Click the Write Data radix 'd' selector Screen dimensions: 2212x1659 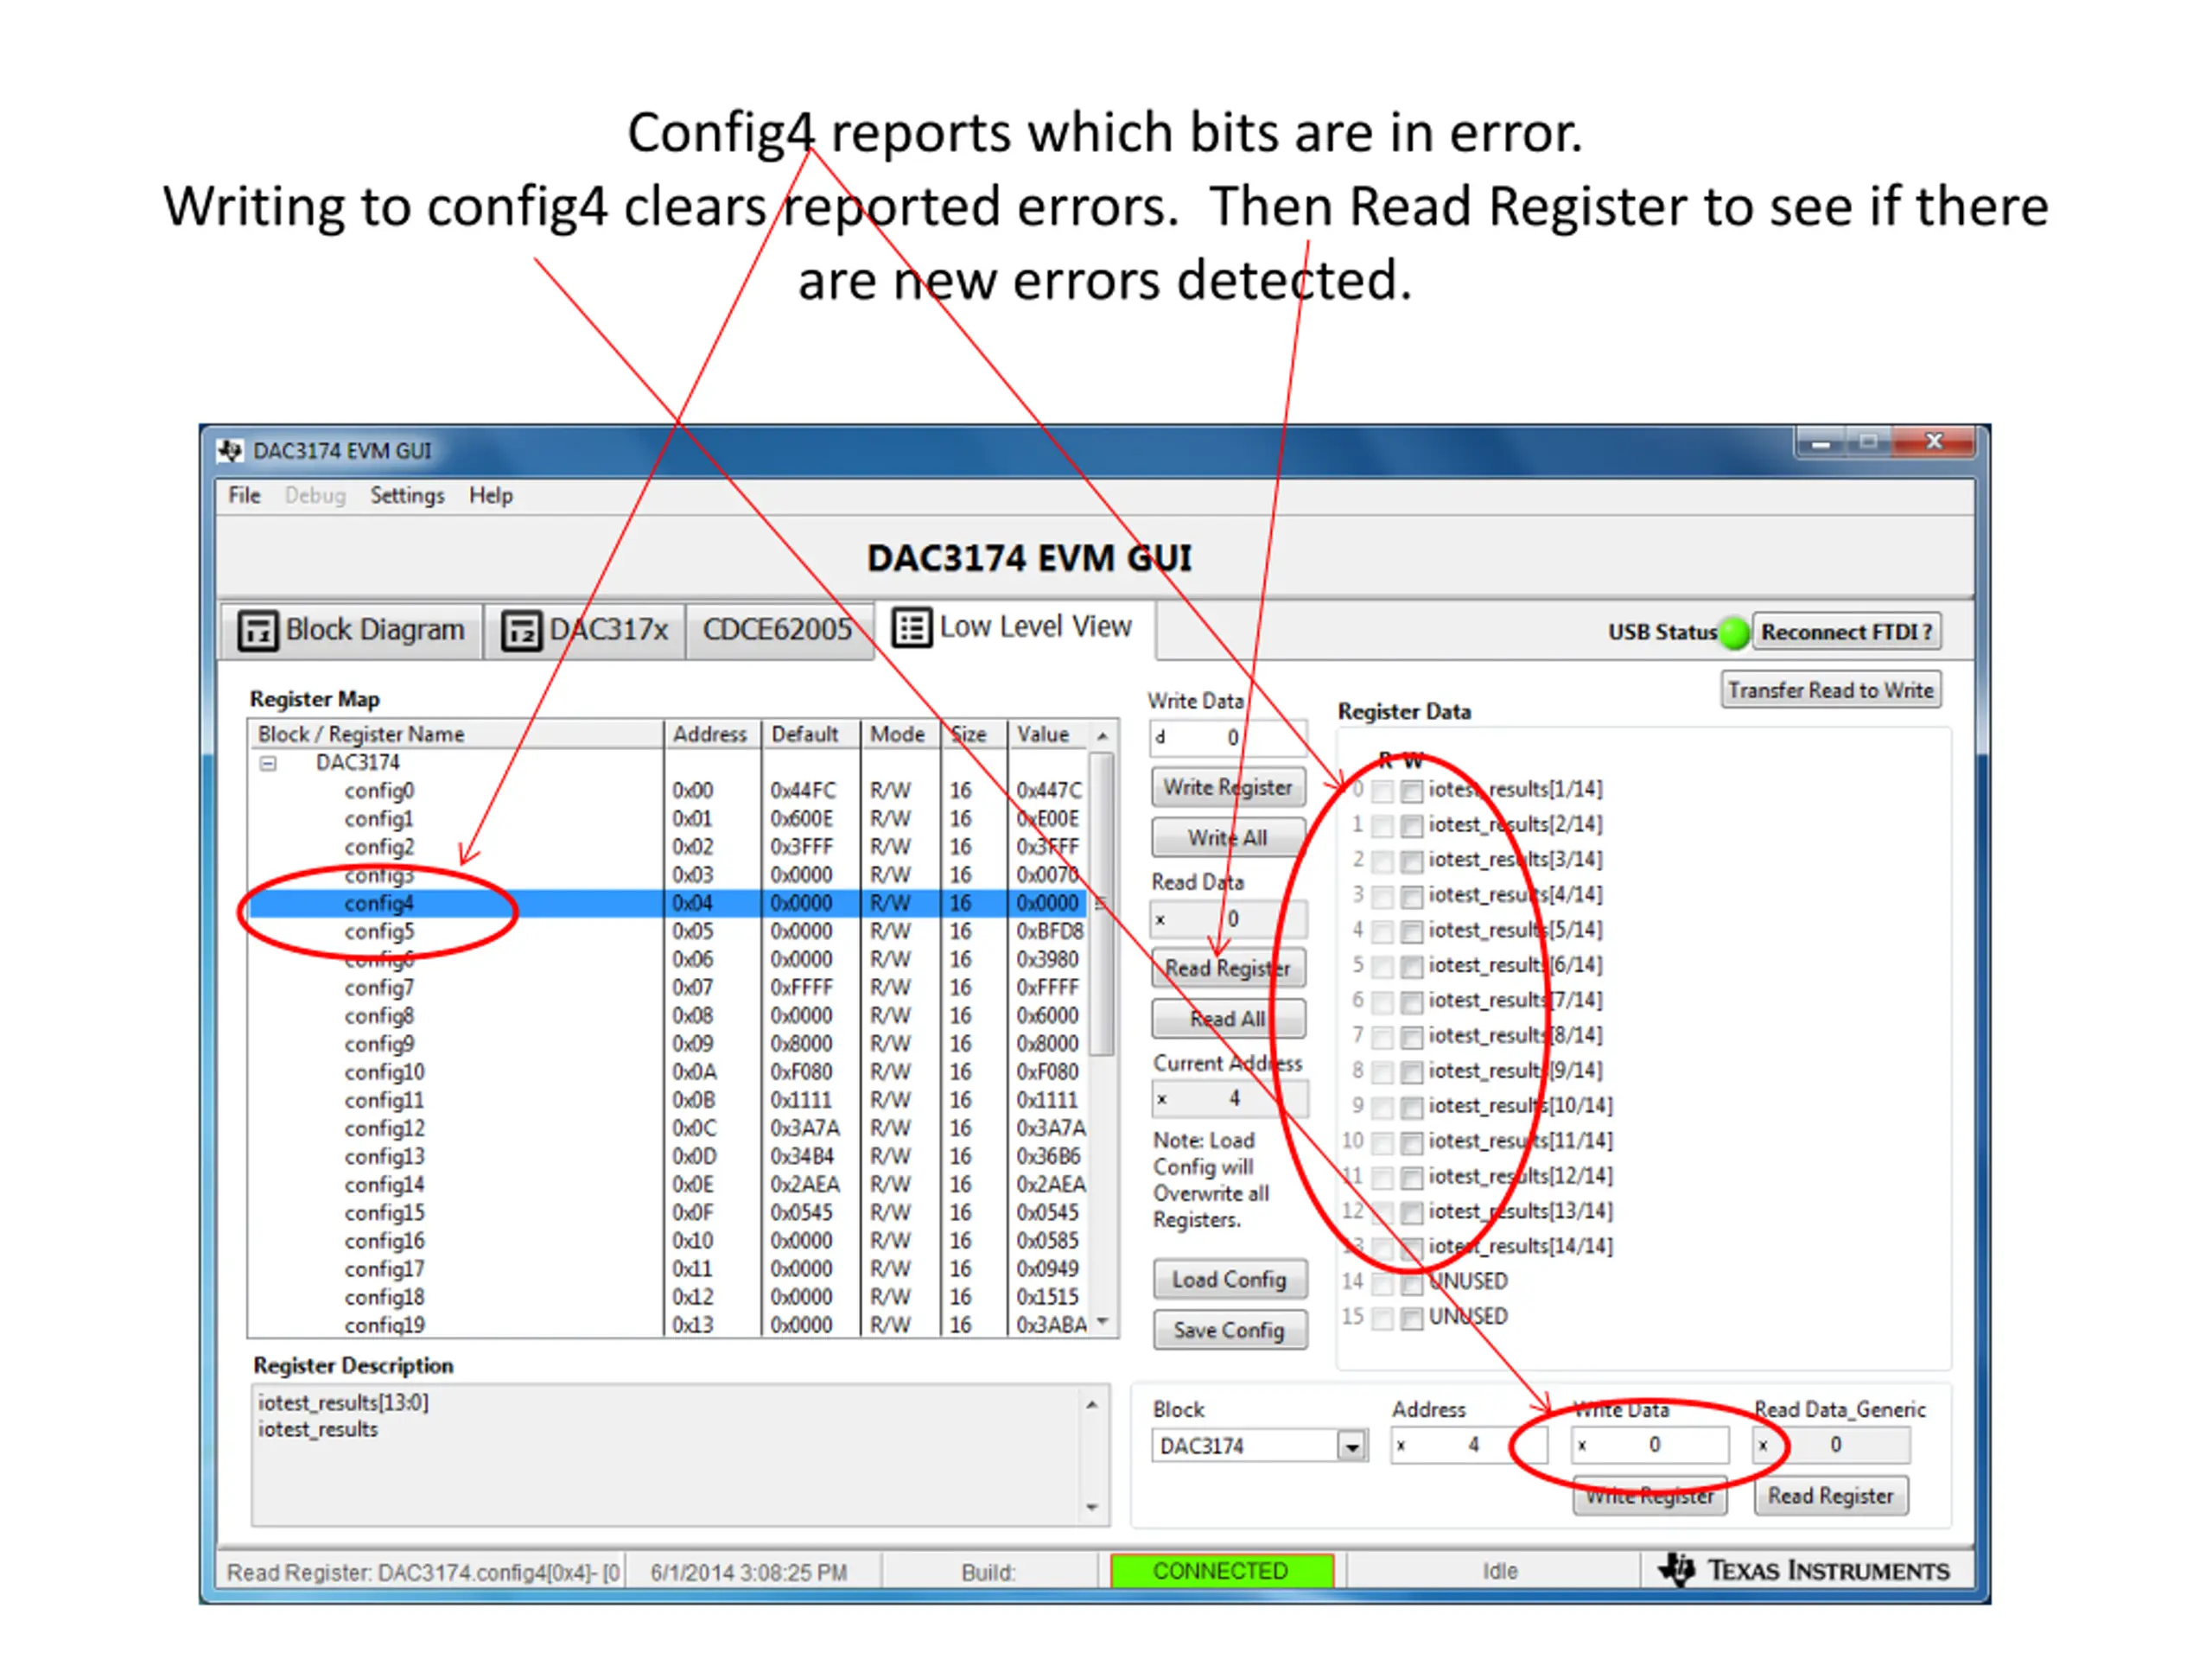tap(1161, 737)
